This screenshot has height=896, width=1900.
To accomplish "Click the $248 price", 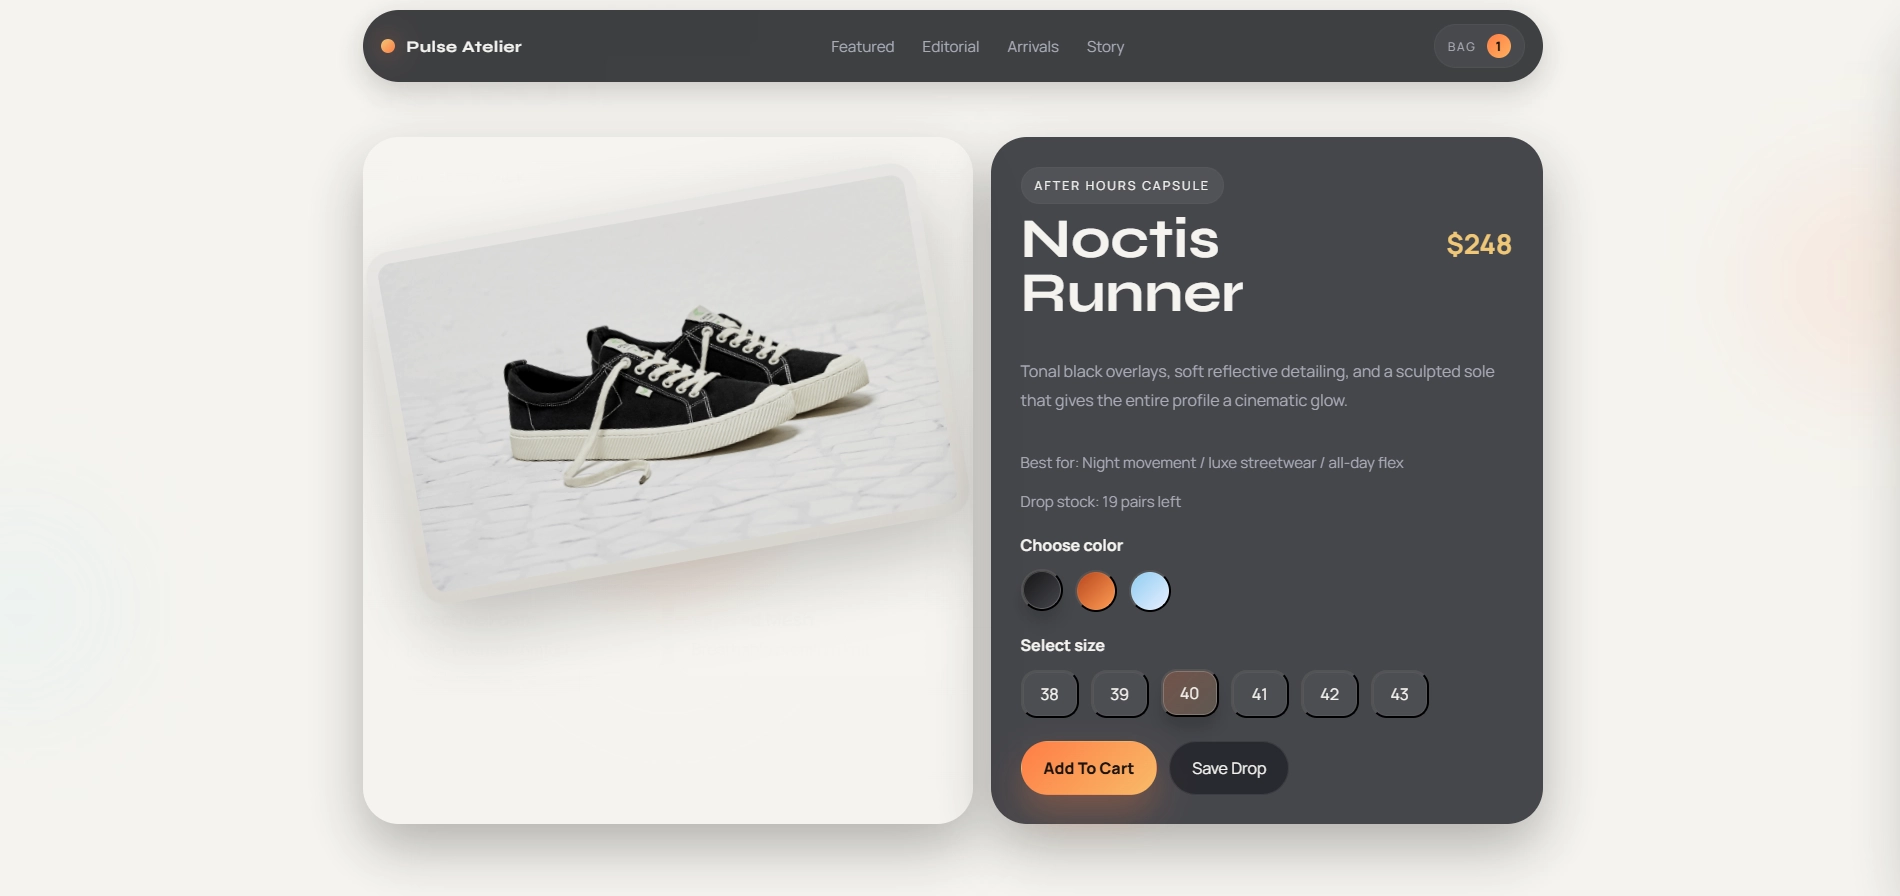I will 1478,244.
